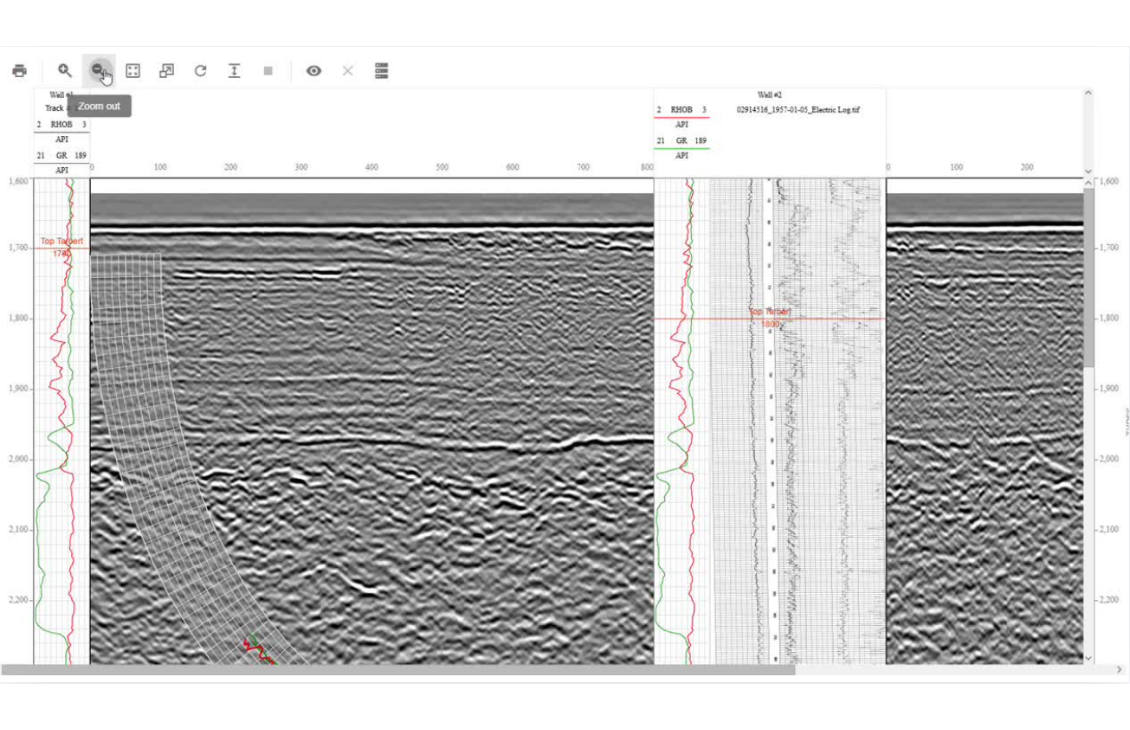This screenshot has width=1130, height=730.
Task: Click the scanned electric log raster track
Action: [x=798, y=422]
